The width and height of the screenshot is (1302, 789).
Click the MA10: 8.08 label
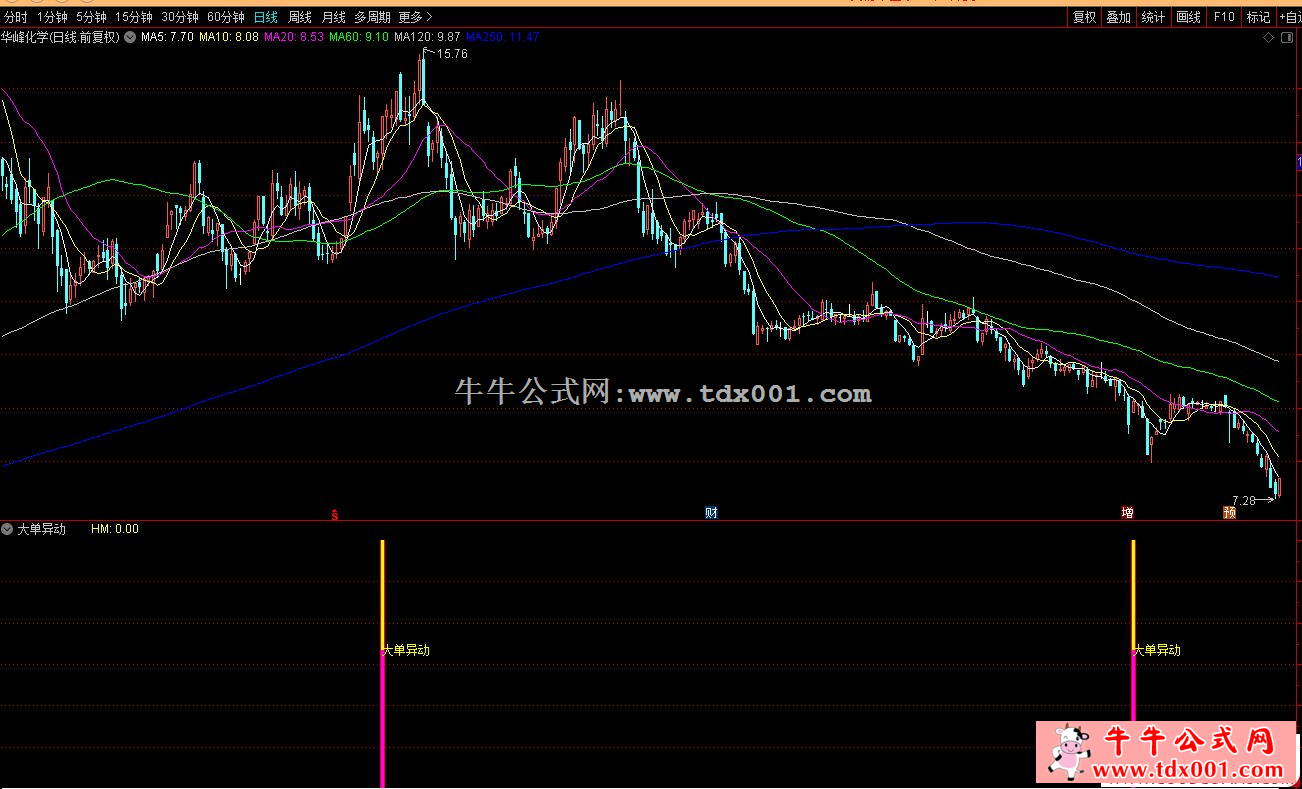229,37
